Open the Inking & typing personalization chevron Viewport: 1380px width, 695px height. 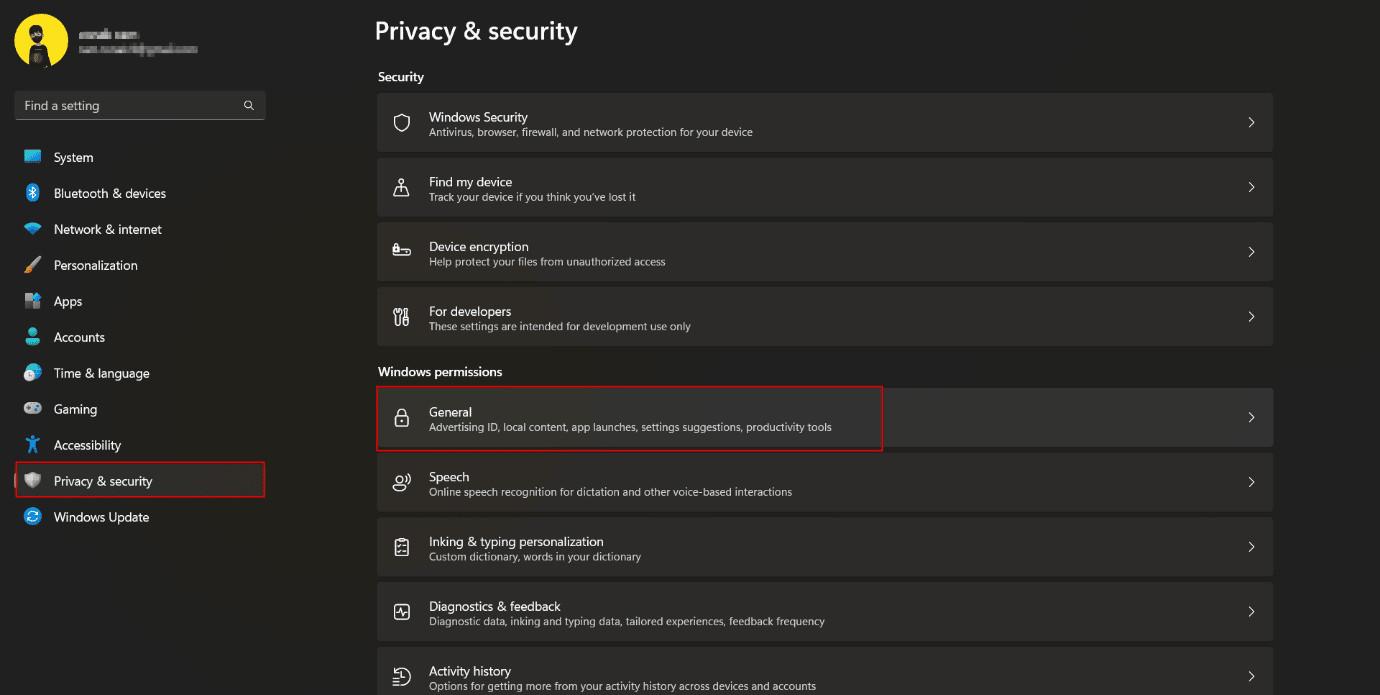(1251, 547)
